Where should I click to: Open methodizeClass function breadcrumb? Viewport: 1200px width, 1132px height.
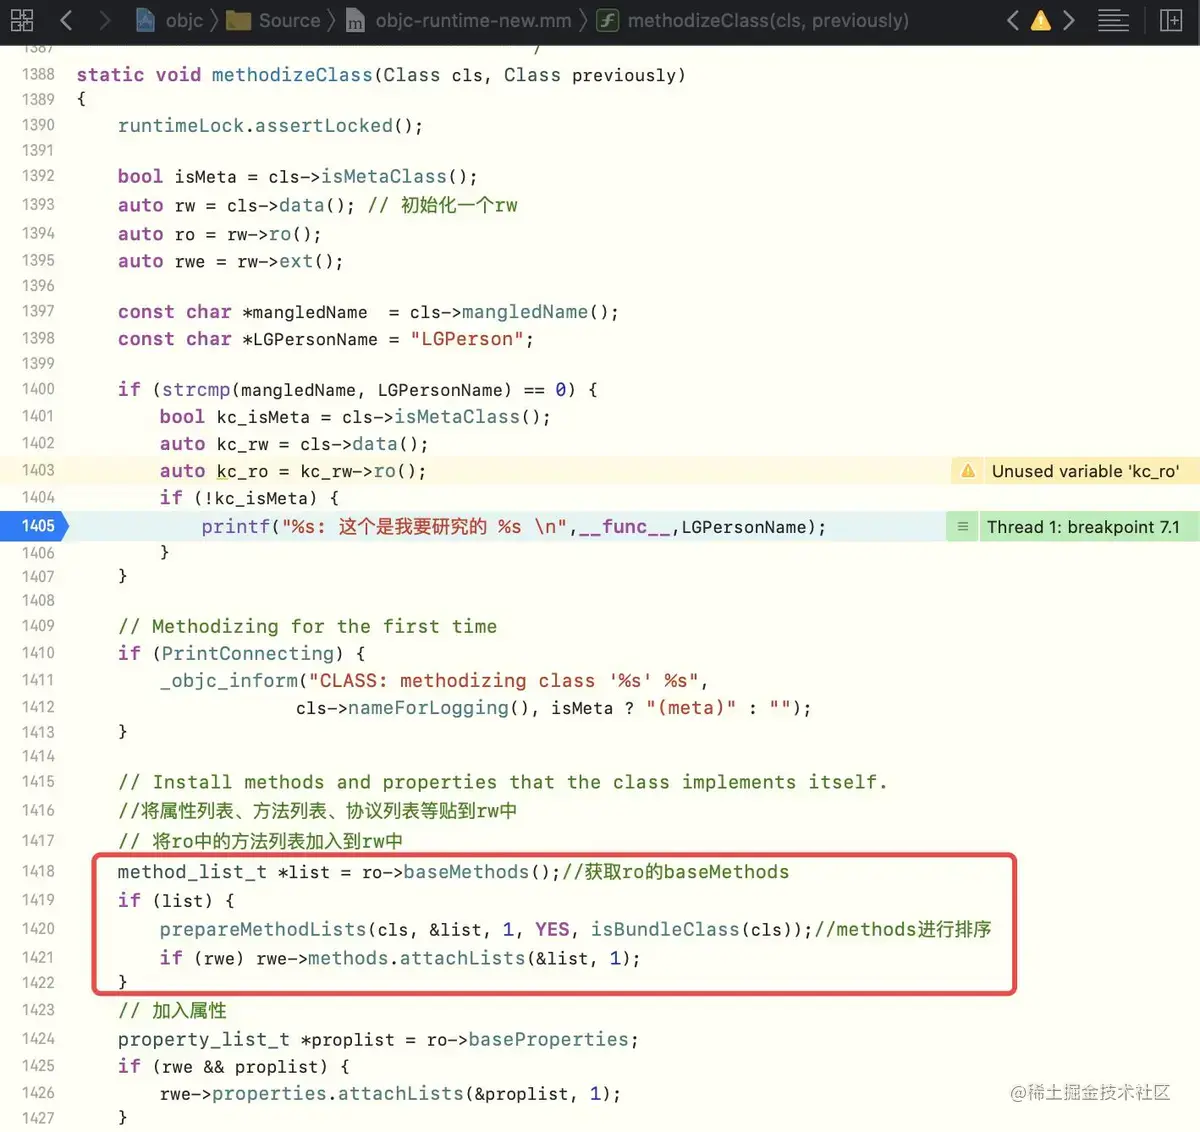pos(753,20)
